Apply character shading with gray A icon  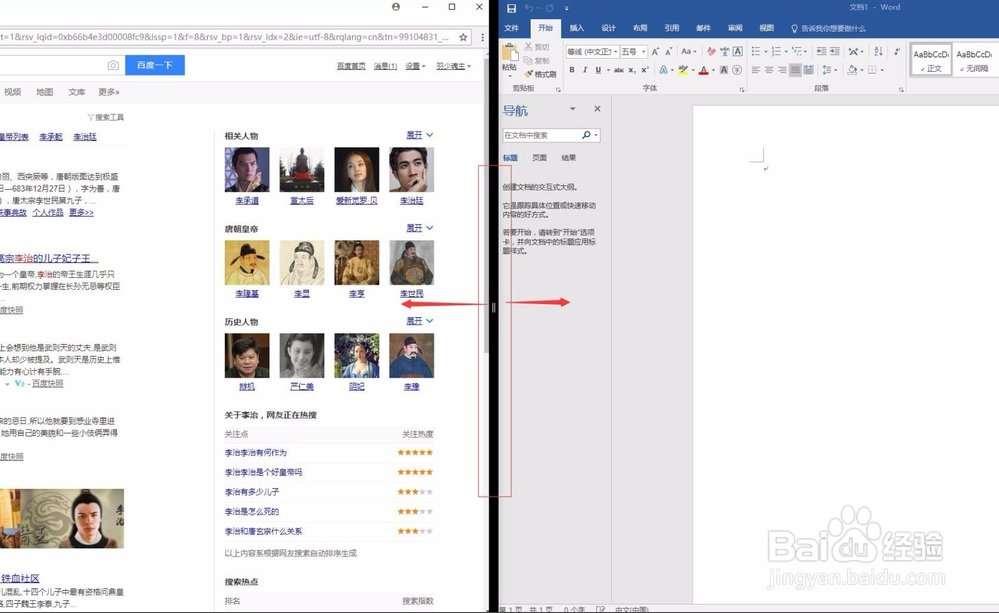724,70
